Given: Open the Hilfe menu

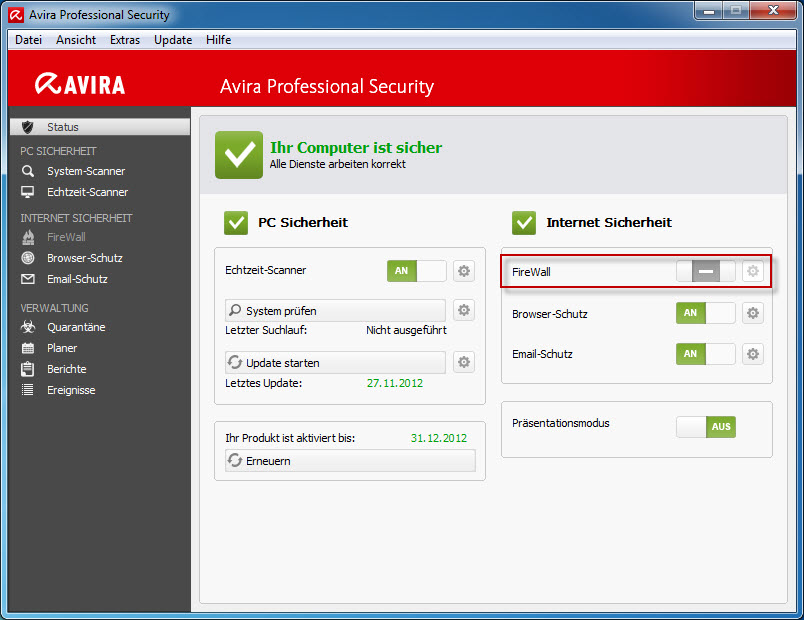Looking at the screenshot, I should [x=218, y=40].
